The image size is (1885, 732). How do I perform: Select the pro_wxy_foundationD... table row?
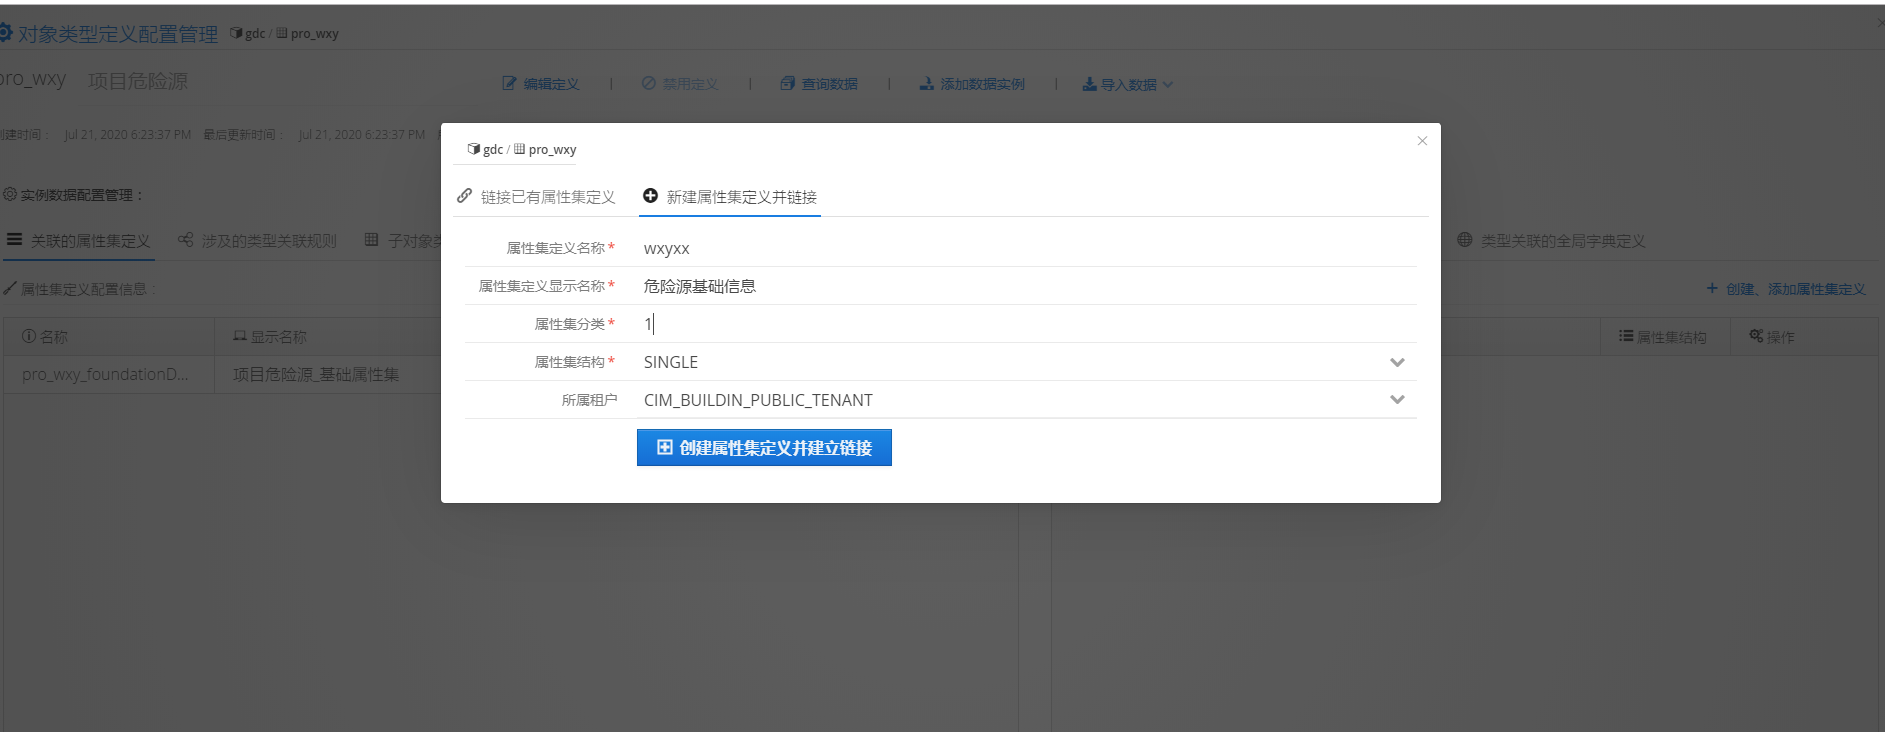point(105,374)
